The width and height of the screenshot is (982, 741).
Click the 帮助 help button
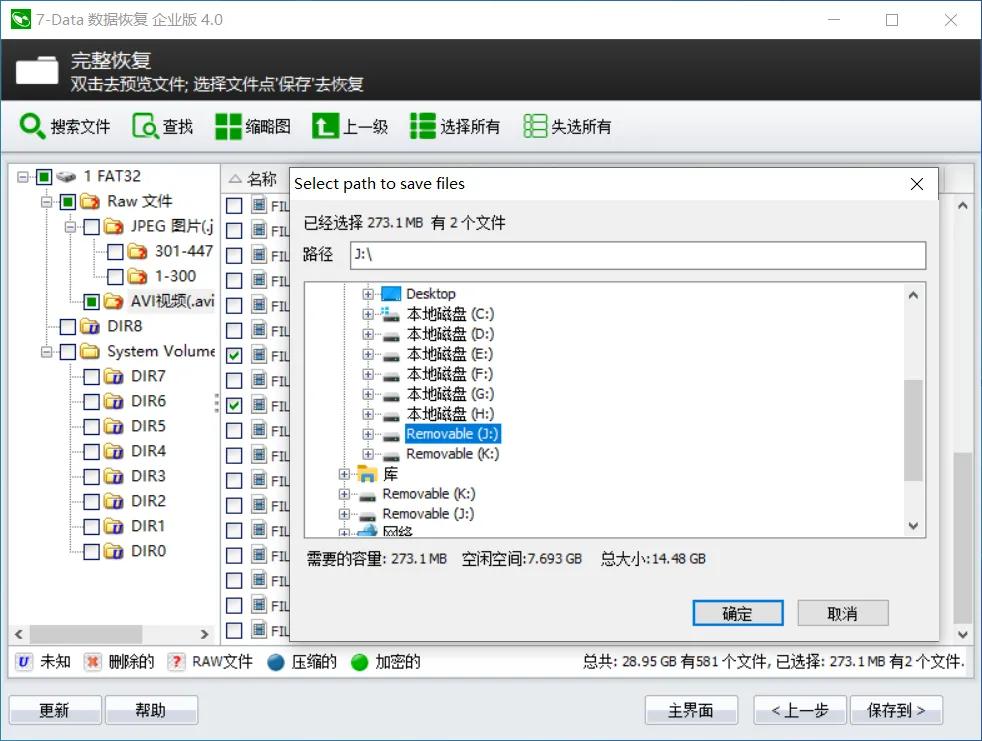pyautogui.click(x=152, y=709)
